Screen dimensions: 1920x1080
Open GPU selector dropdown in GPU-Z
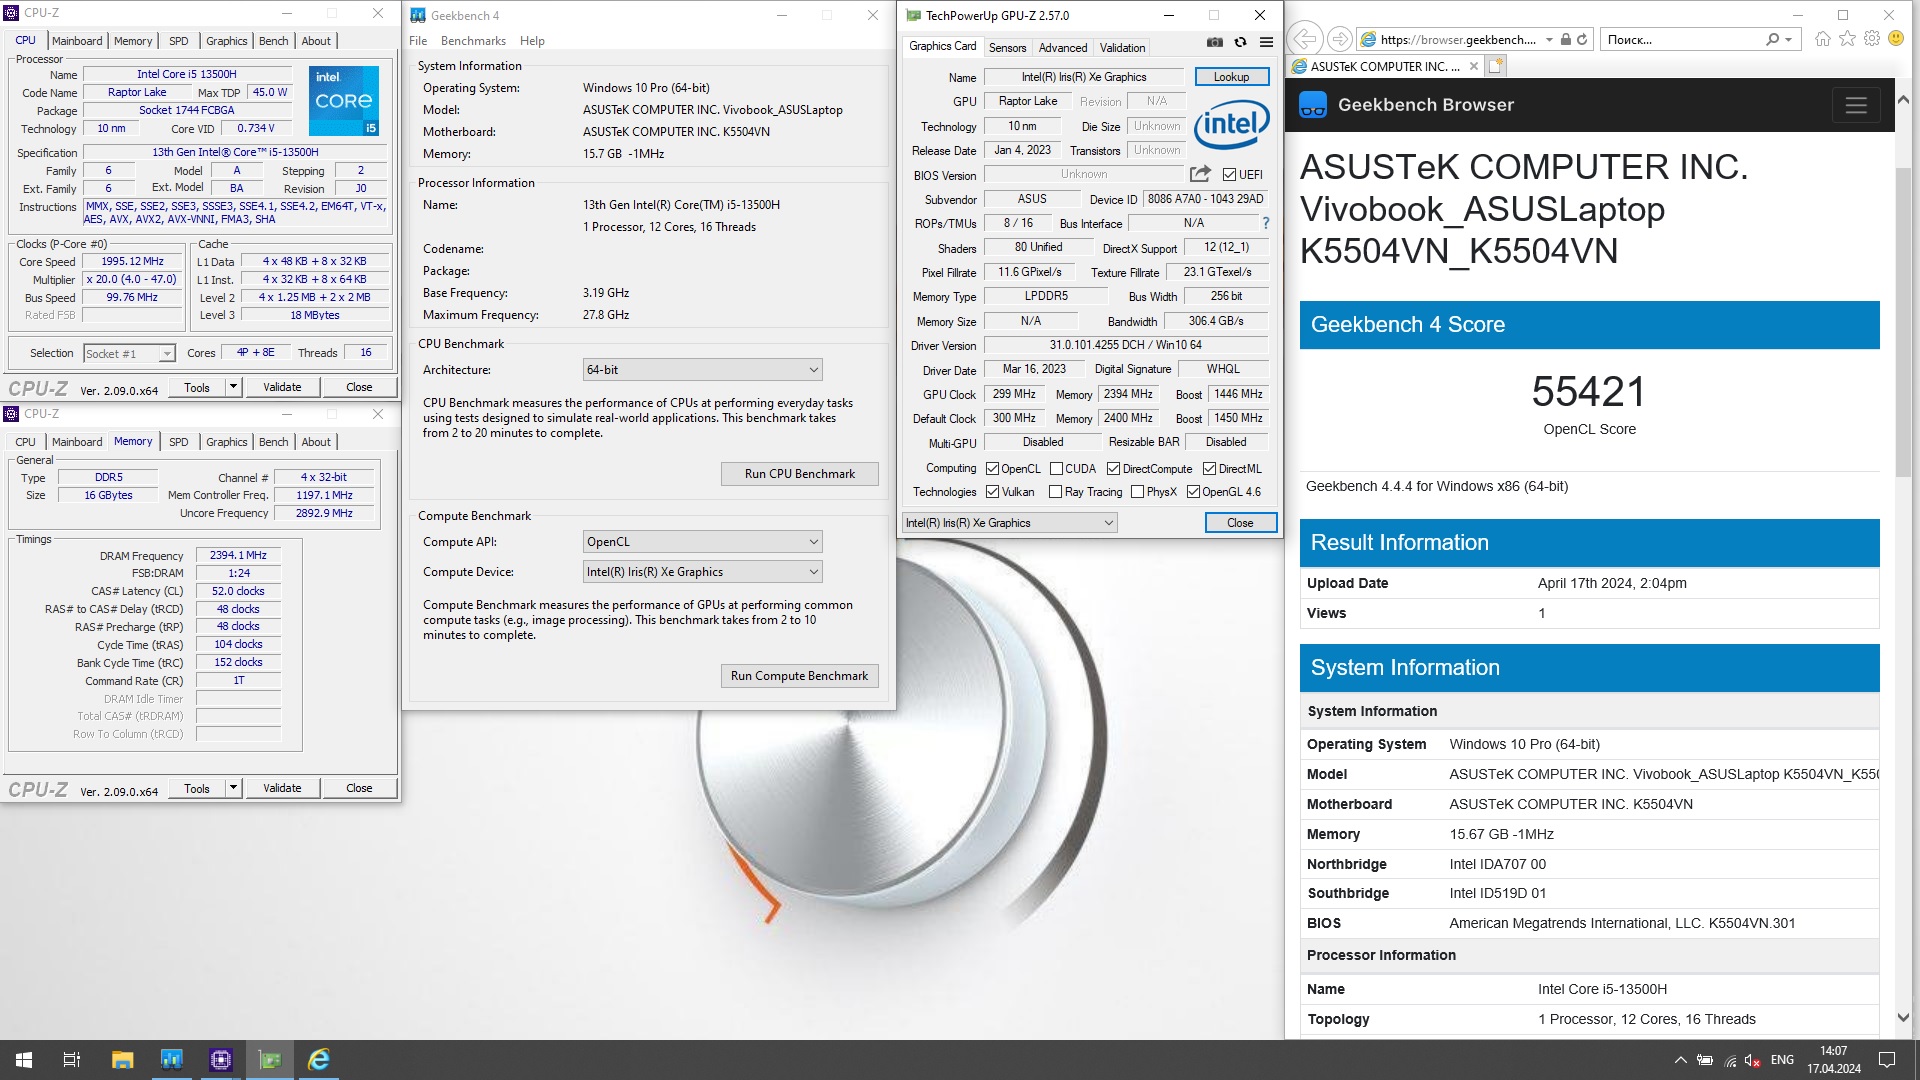pyautogui.click(x=1009, y=523)
